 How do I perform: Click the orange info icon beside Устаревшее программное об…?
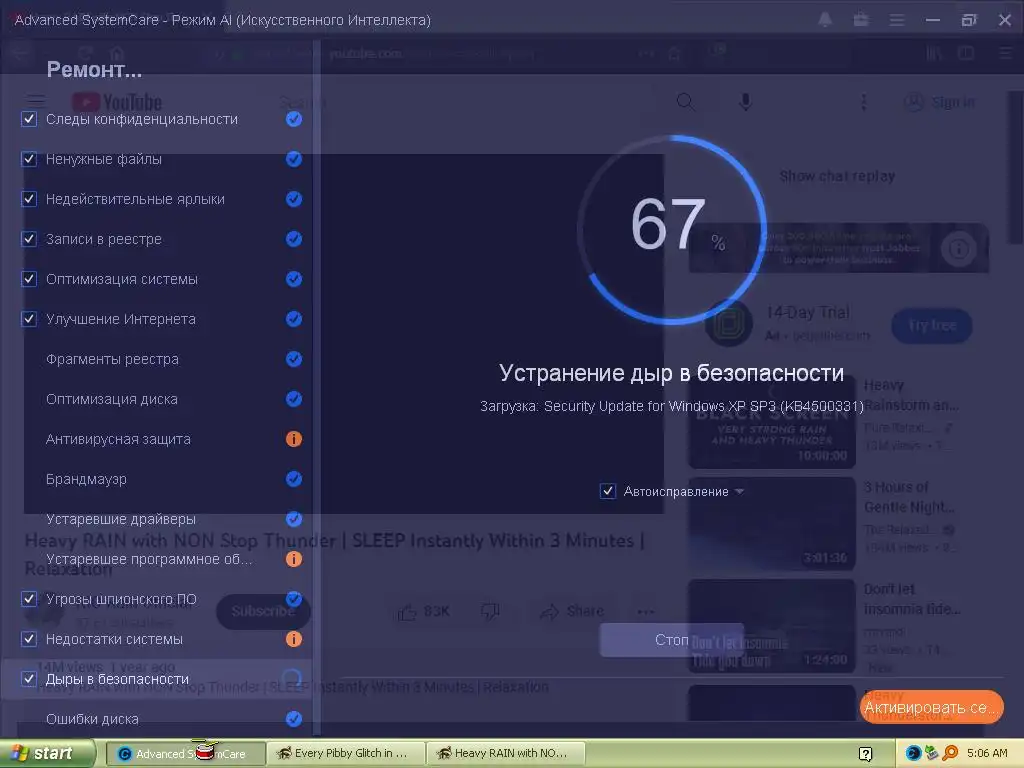[294, 559]
